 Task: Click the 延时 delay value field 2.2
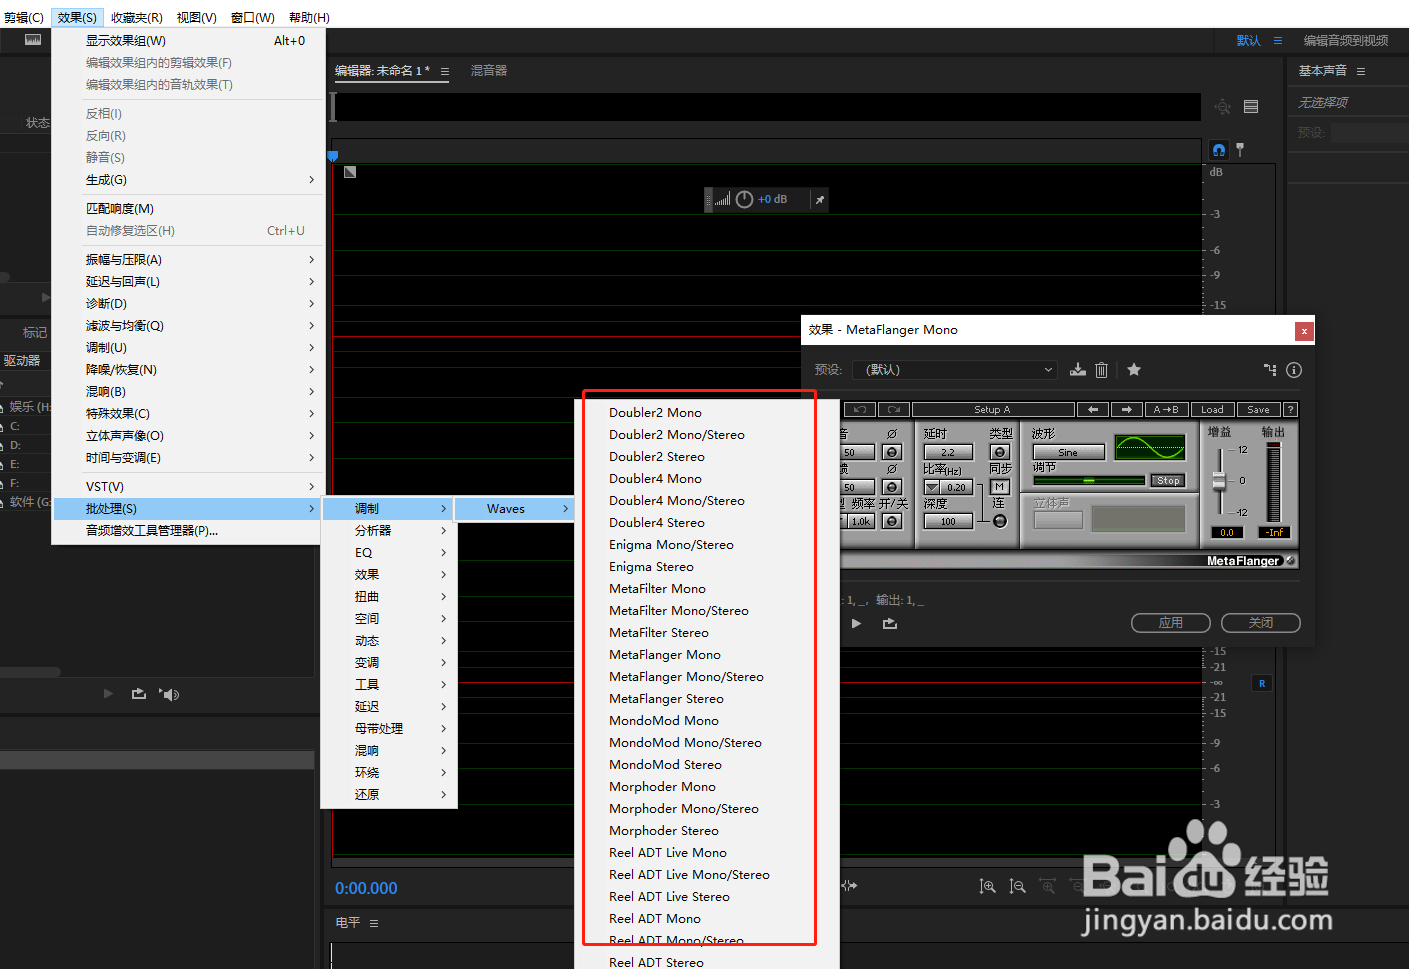point(948,453)
